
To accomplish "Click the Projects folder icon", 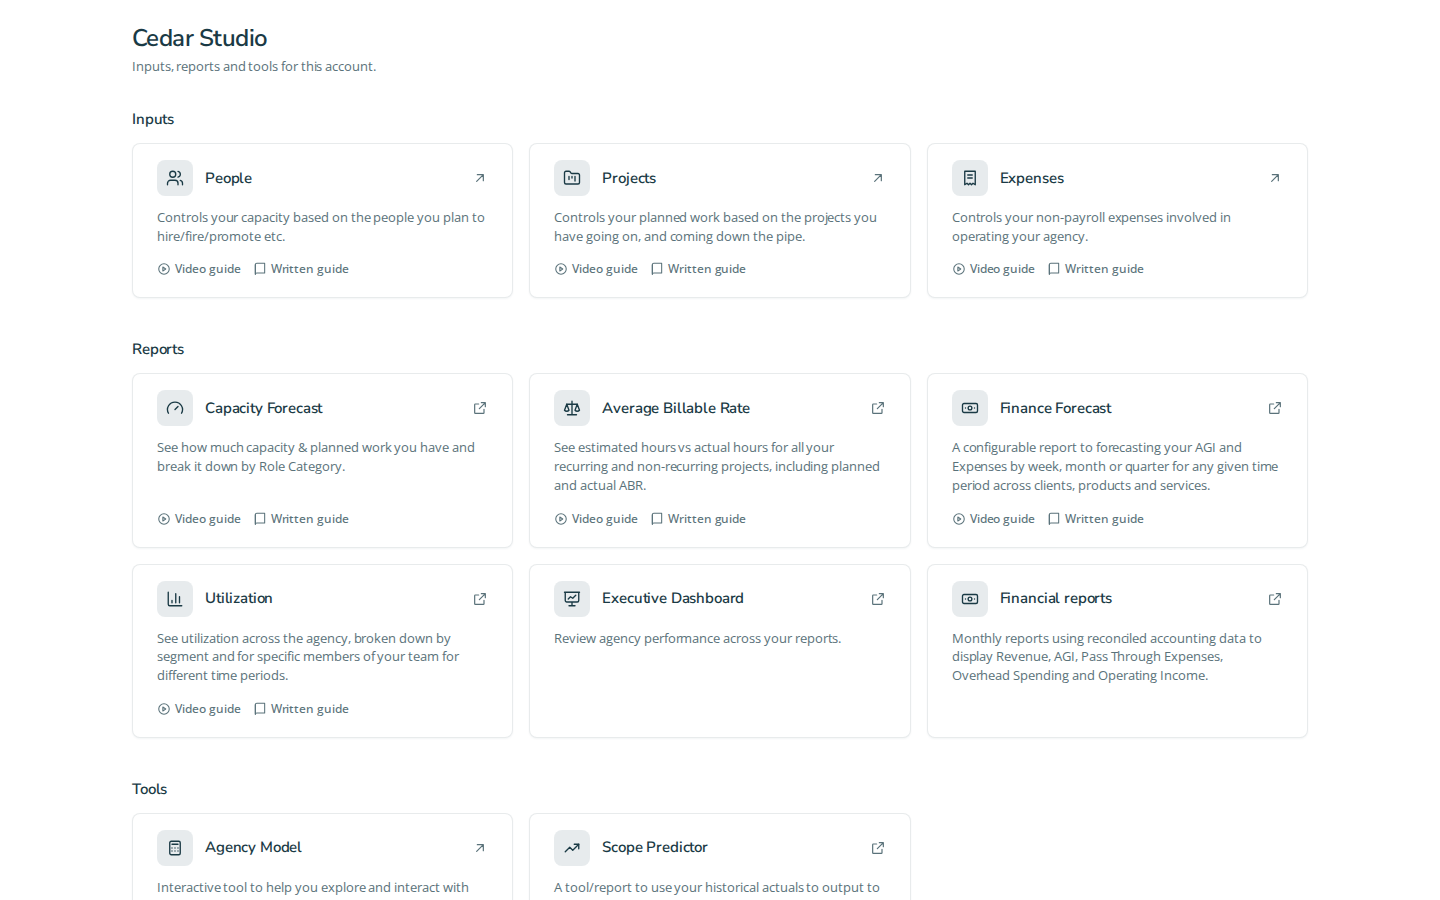I will (572, 178).
